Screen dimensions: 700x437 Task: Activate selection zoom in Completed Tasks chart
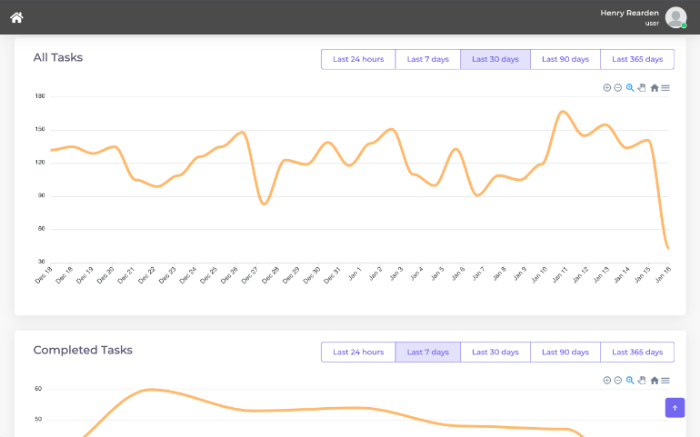tap(630, 380)
